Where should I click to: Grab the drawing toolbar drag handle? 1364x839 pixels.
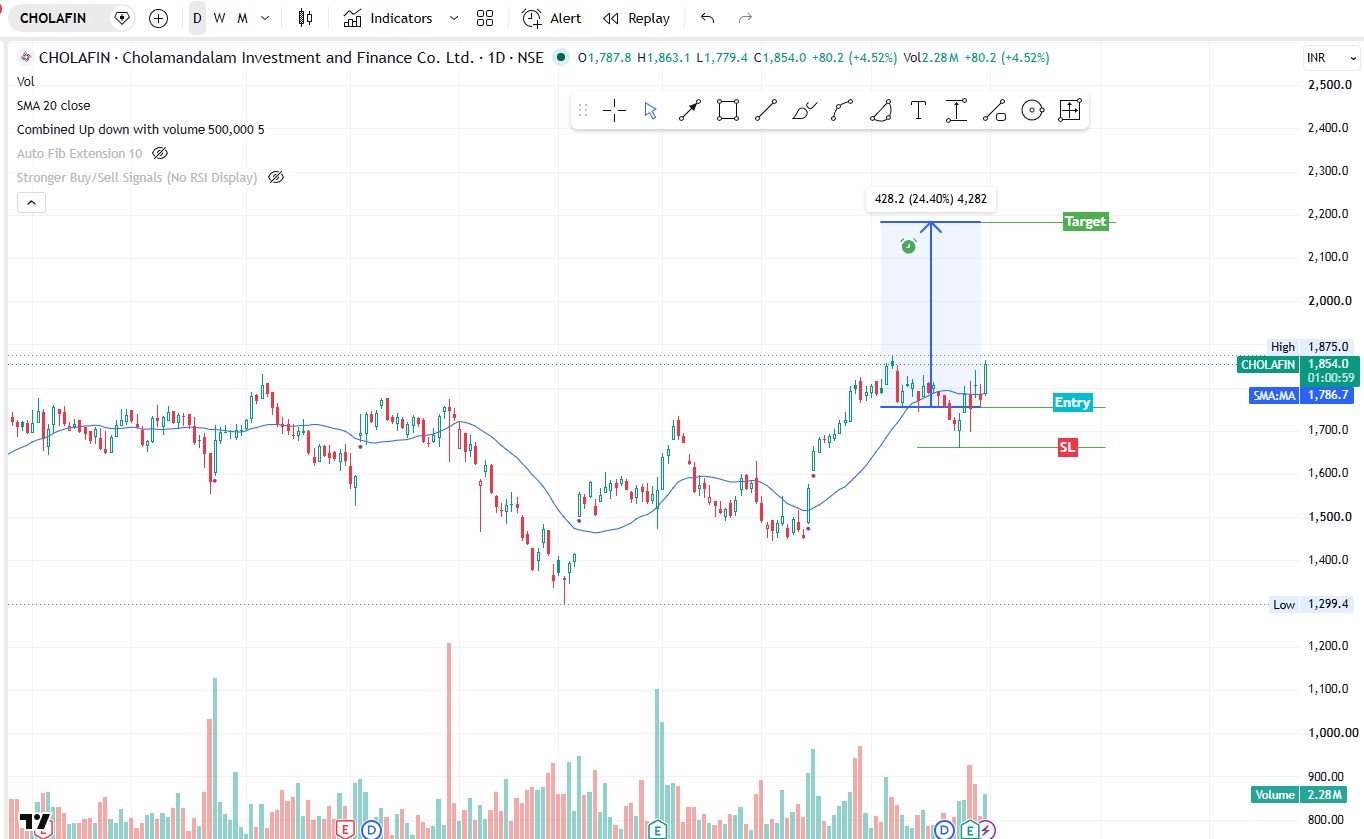pyautogui.click(x=583, y=110)
